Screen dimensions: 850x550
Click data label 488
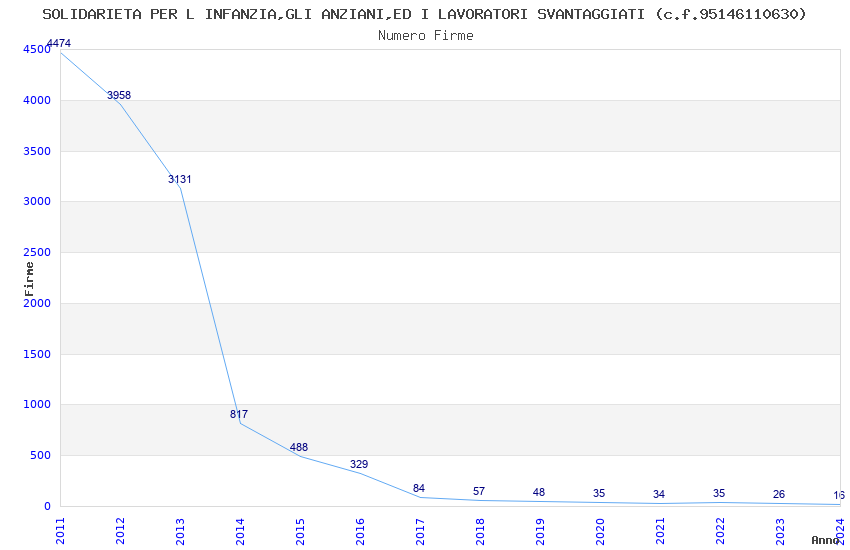(299, 448)
